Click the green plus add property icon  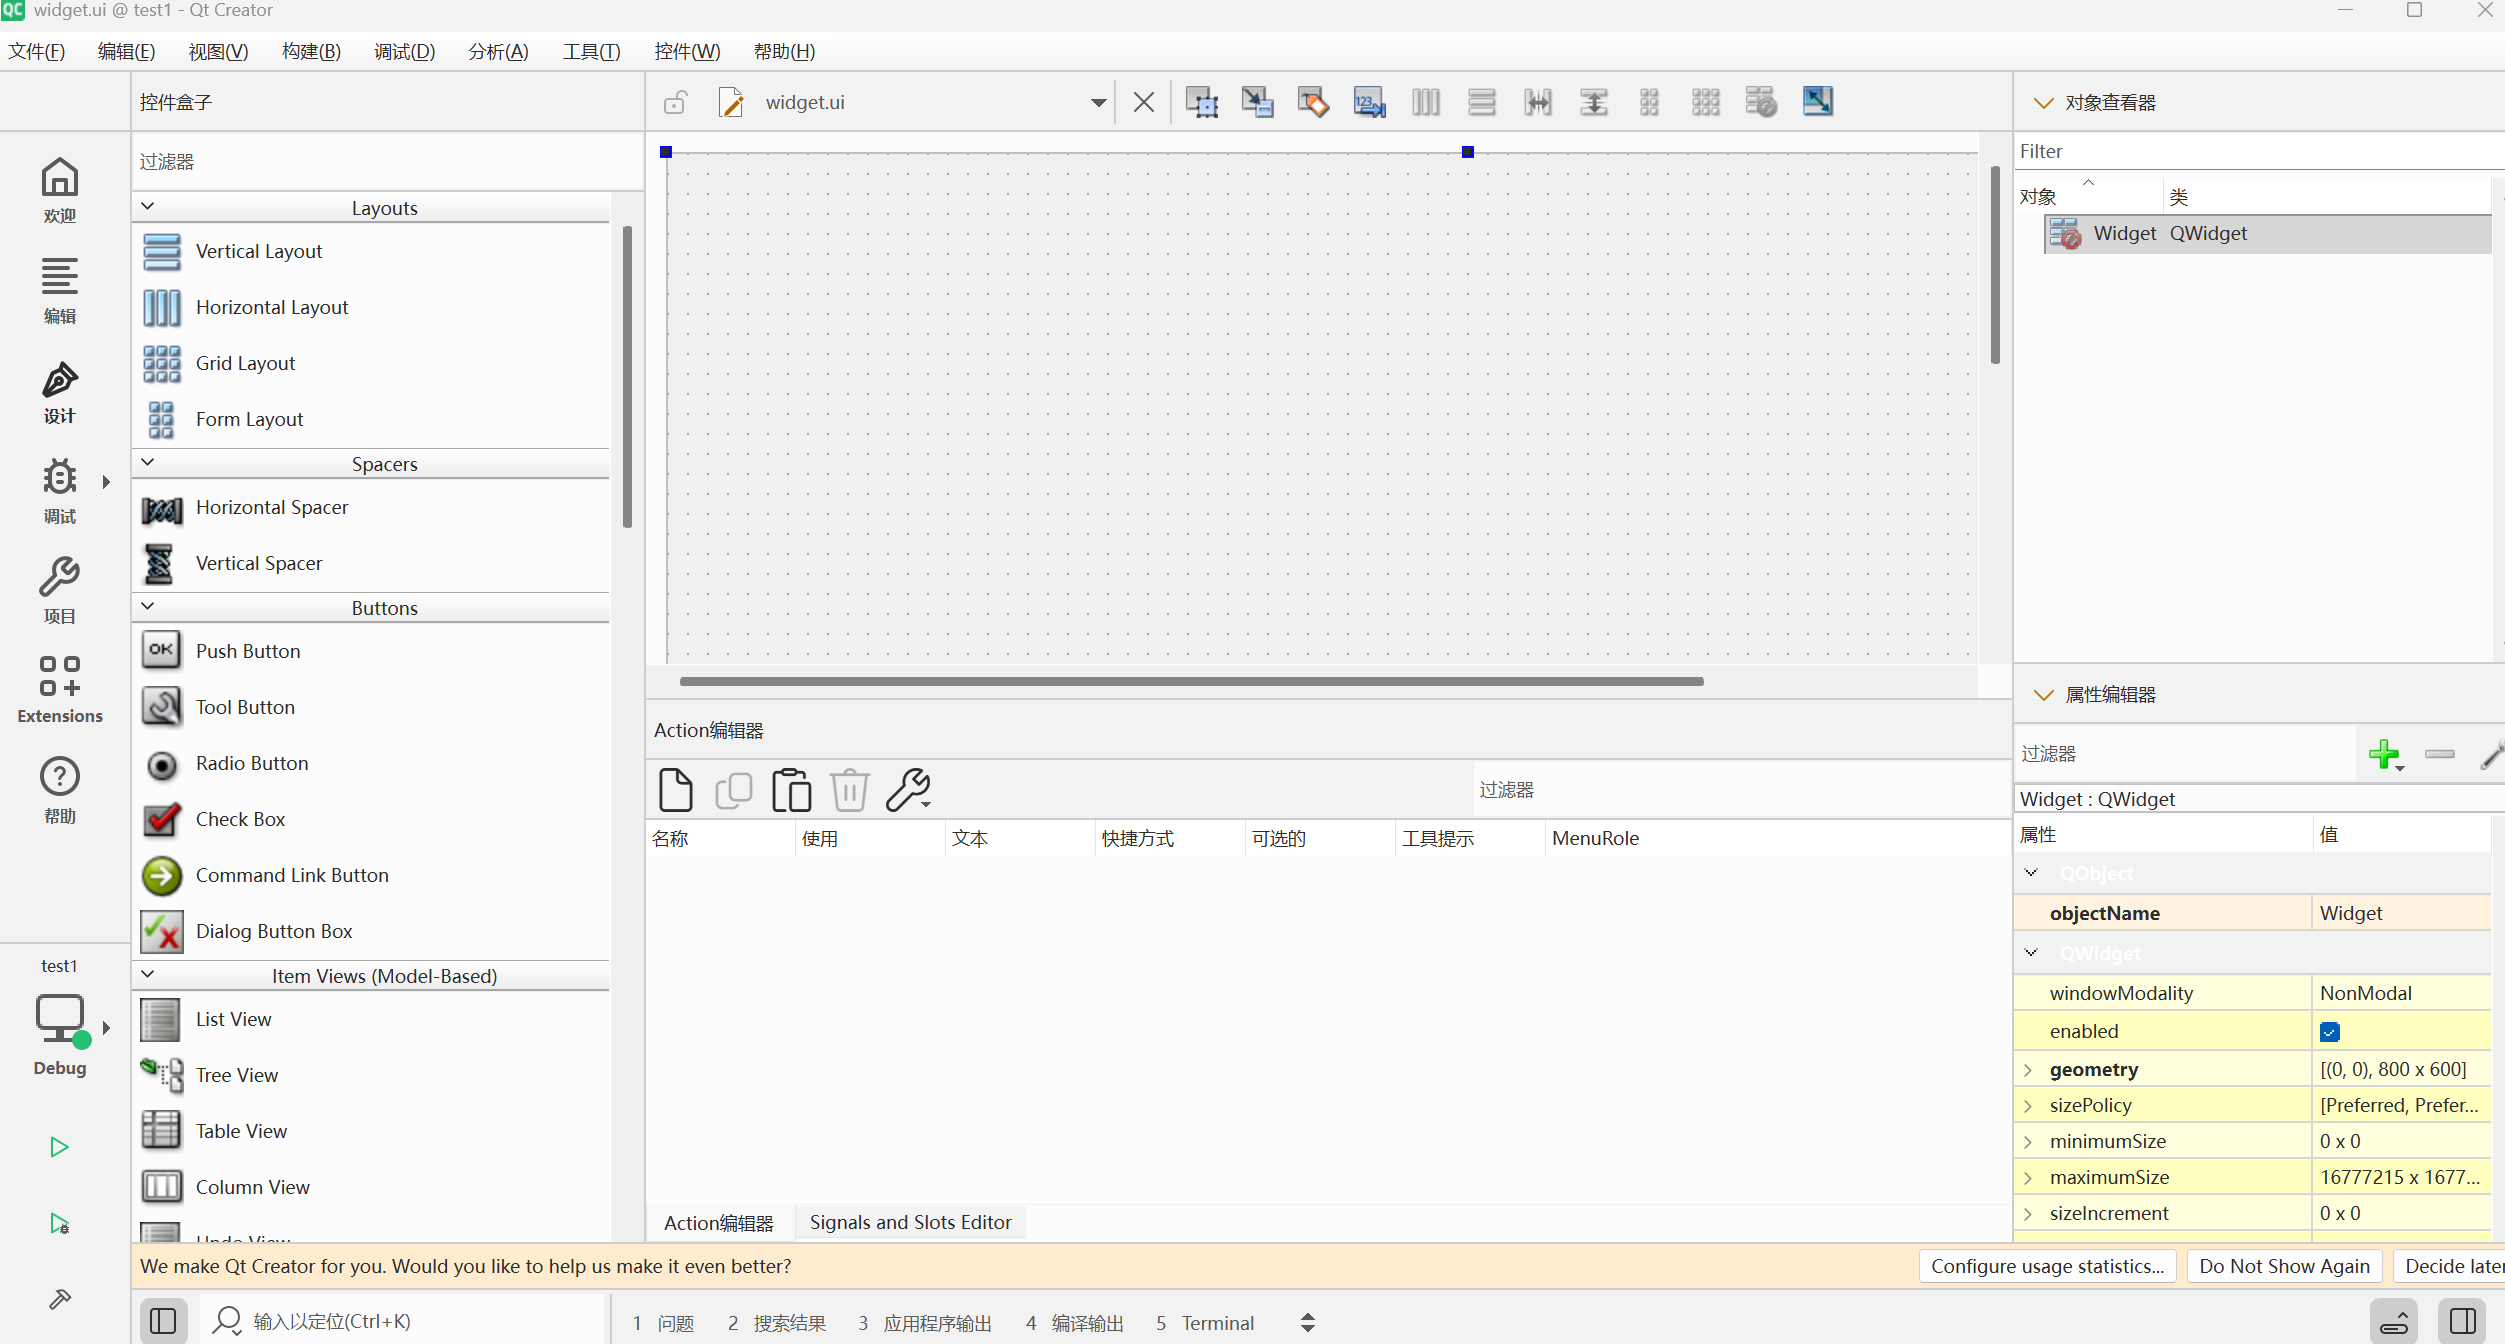pos(2384,754)
